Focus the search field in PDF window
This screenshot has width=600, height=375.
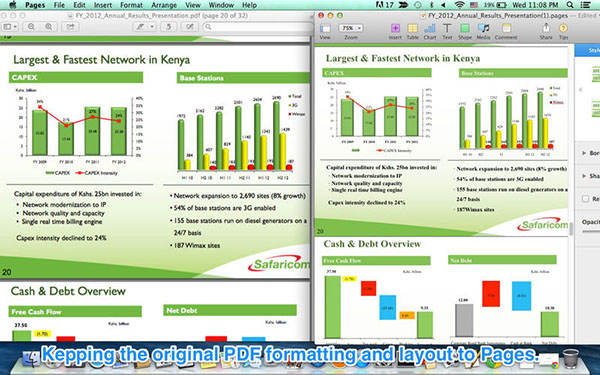click(258, 27)
